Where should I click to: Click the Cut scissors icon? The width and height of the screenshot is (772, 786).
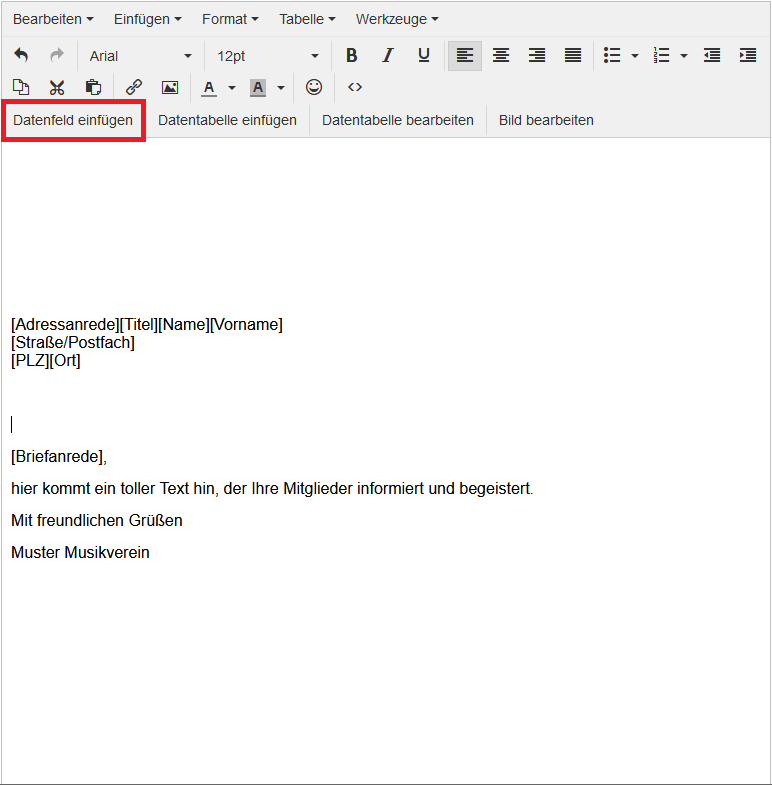pos(57,87)
